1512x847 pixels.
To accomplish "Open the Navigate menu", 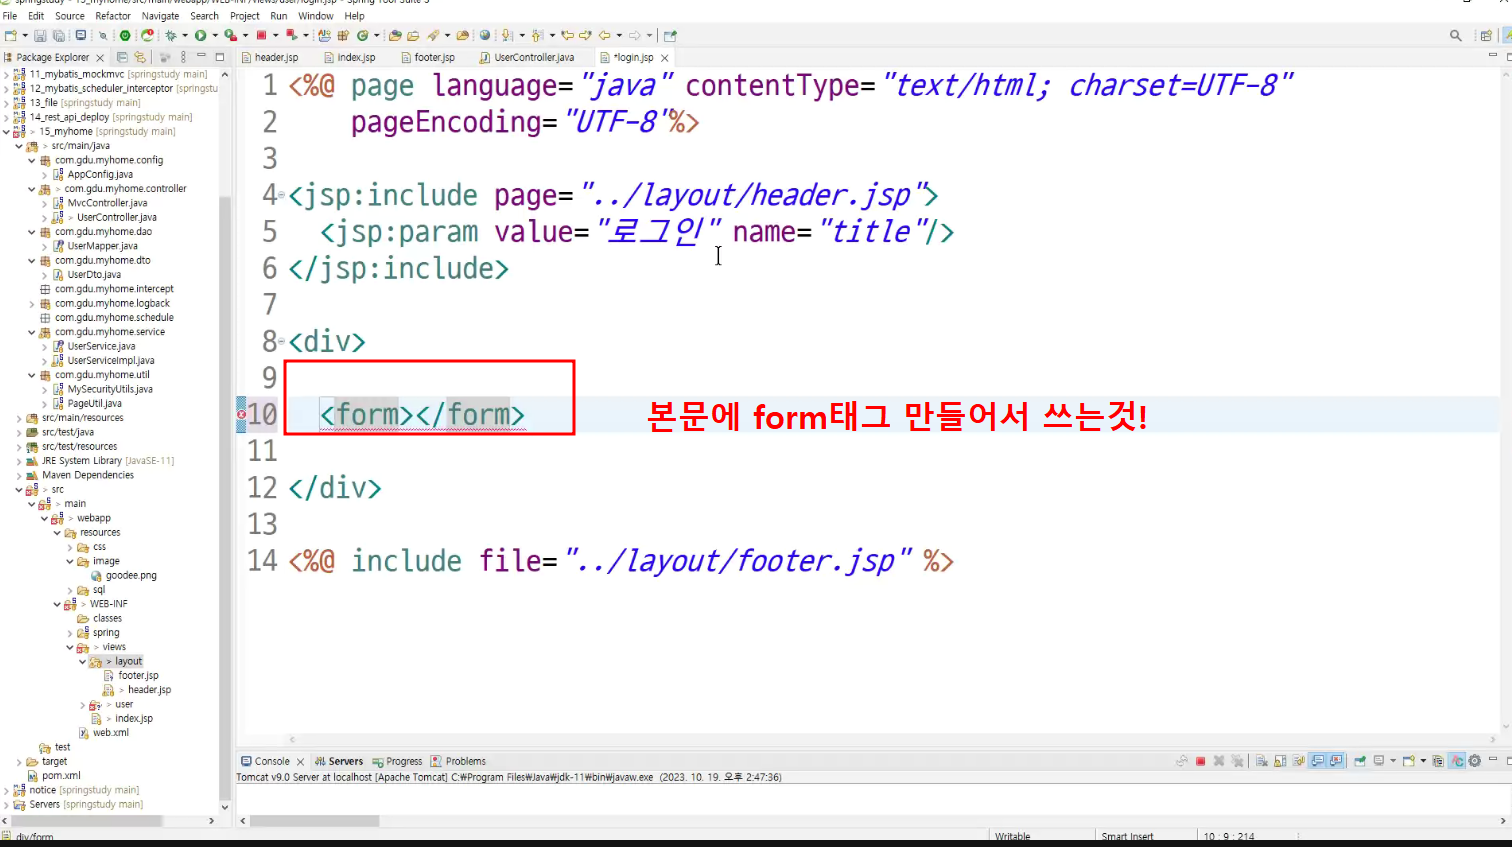I will [160, 16].
